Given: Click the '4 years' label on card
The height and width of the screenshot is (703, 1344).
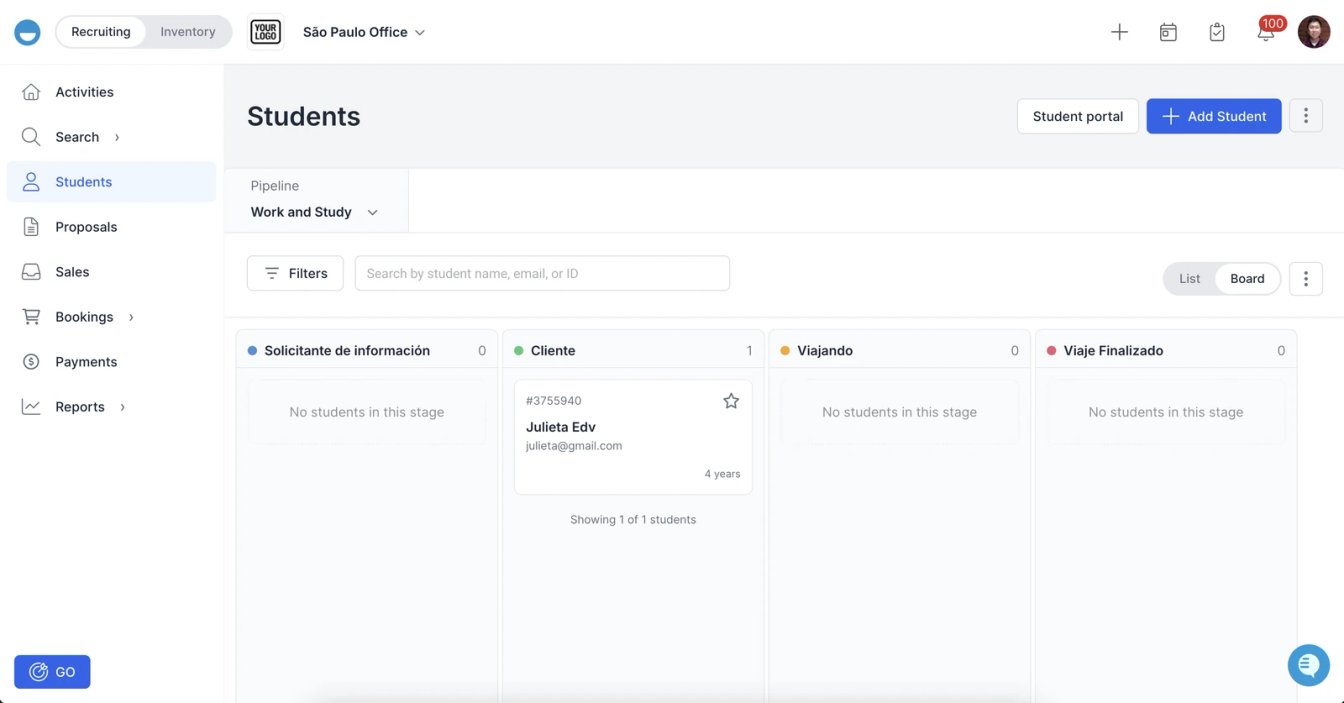Looking at the screenshot, I should 722,474.
